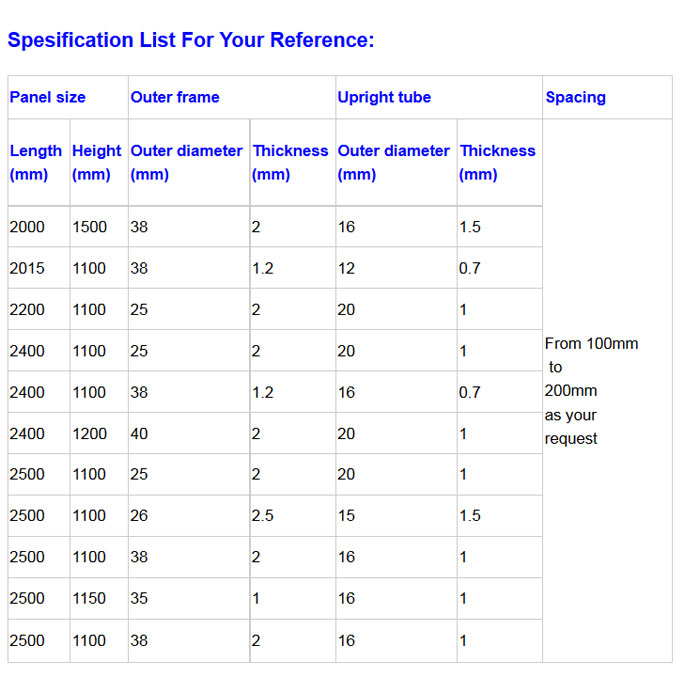The height and width of the screenshot is (677, 700).
Task: Select upright thickness 1 in the 2200 row
Action: click(x=463, y=309)
